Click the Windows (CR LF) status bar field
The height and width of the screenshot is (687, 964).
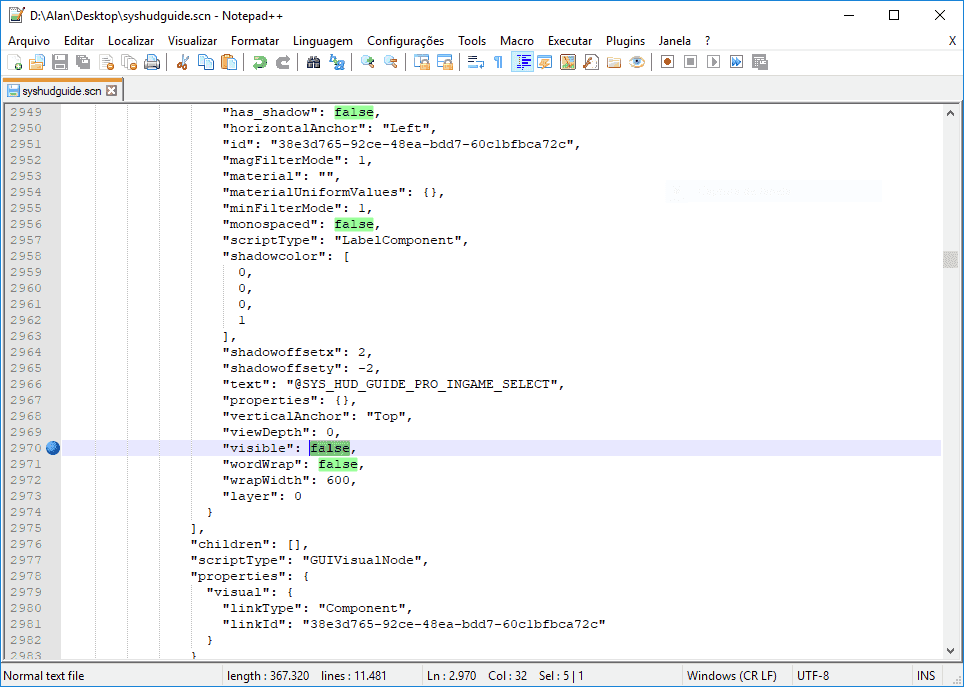(732, 675)
